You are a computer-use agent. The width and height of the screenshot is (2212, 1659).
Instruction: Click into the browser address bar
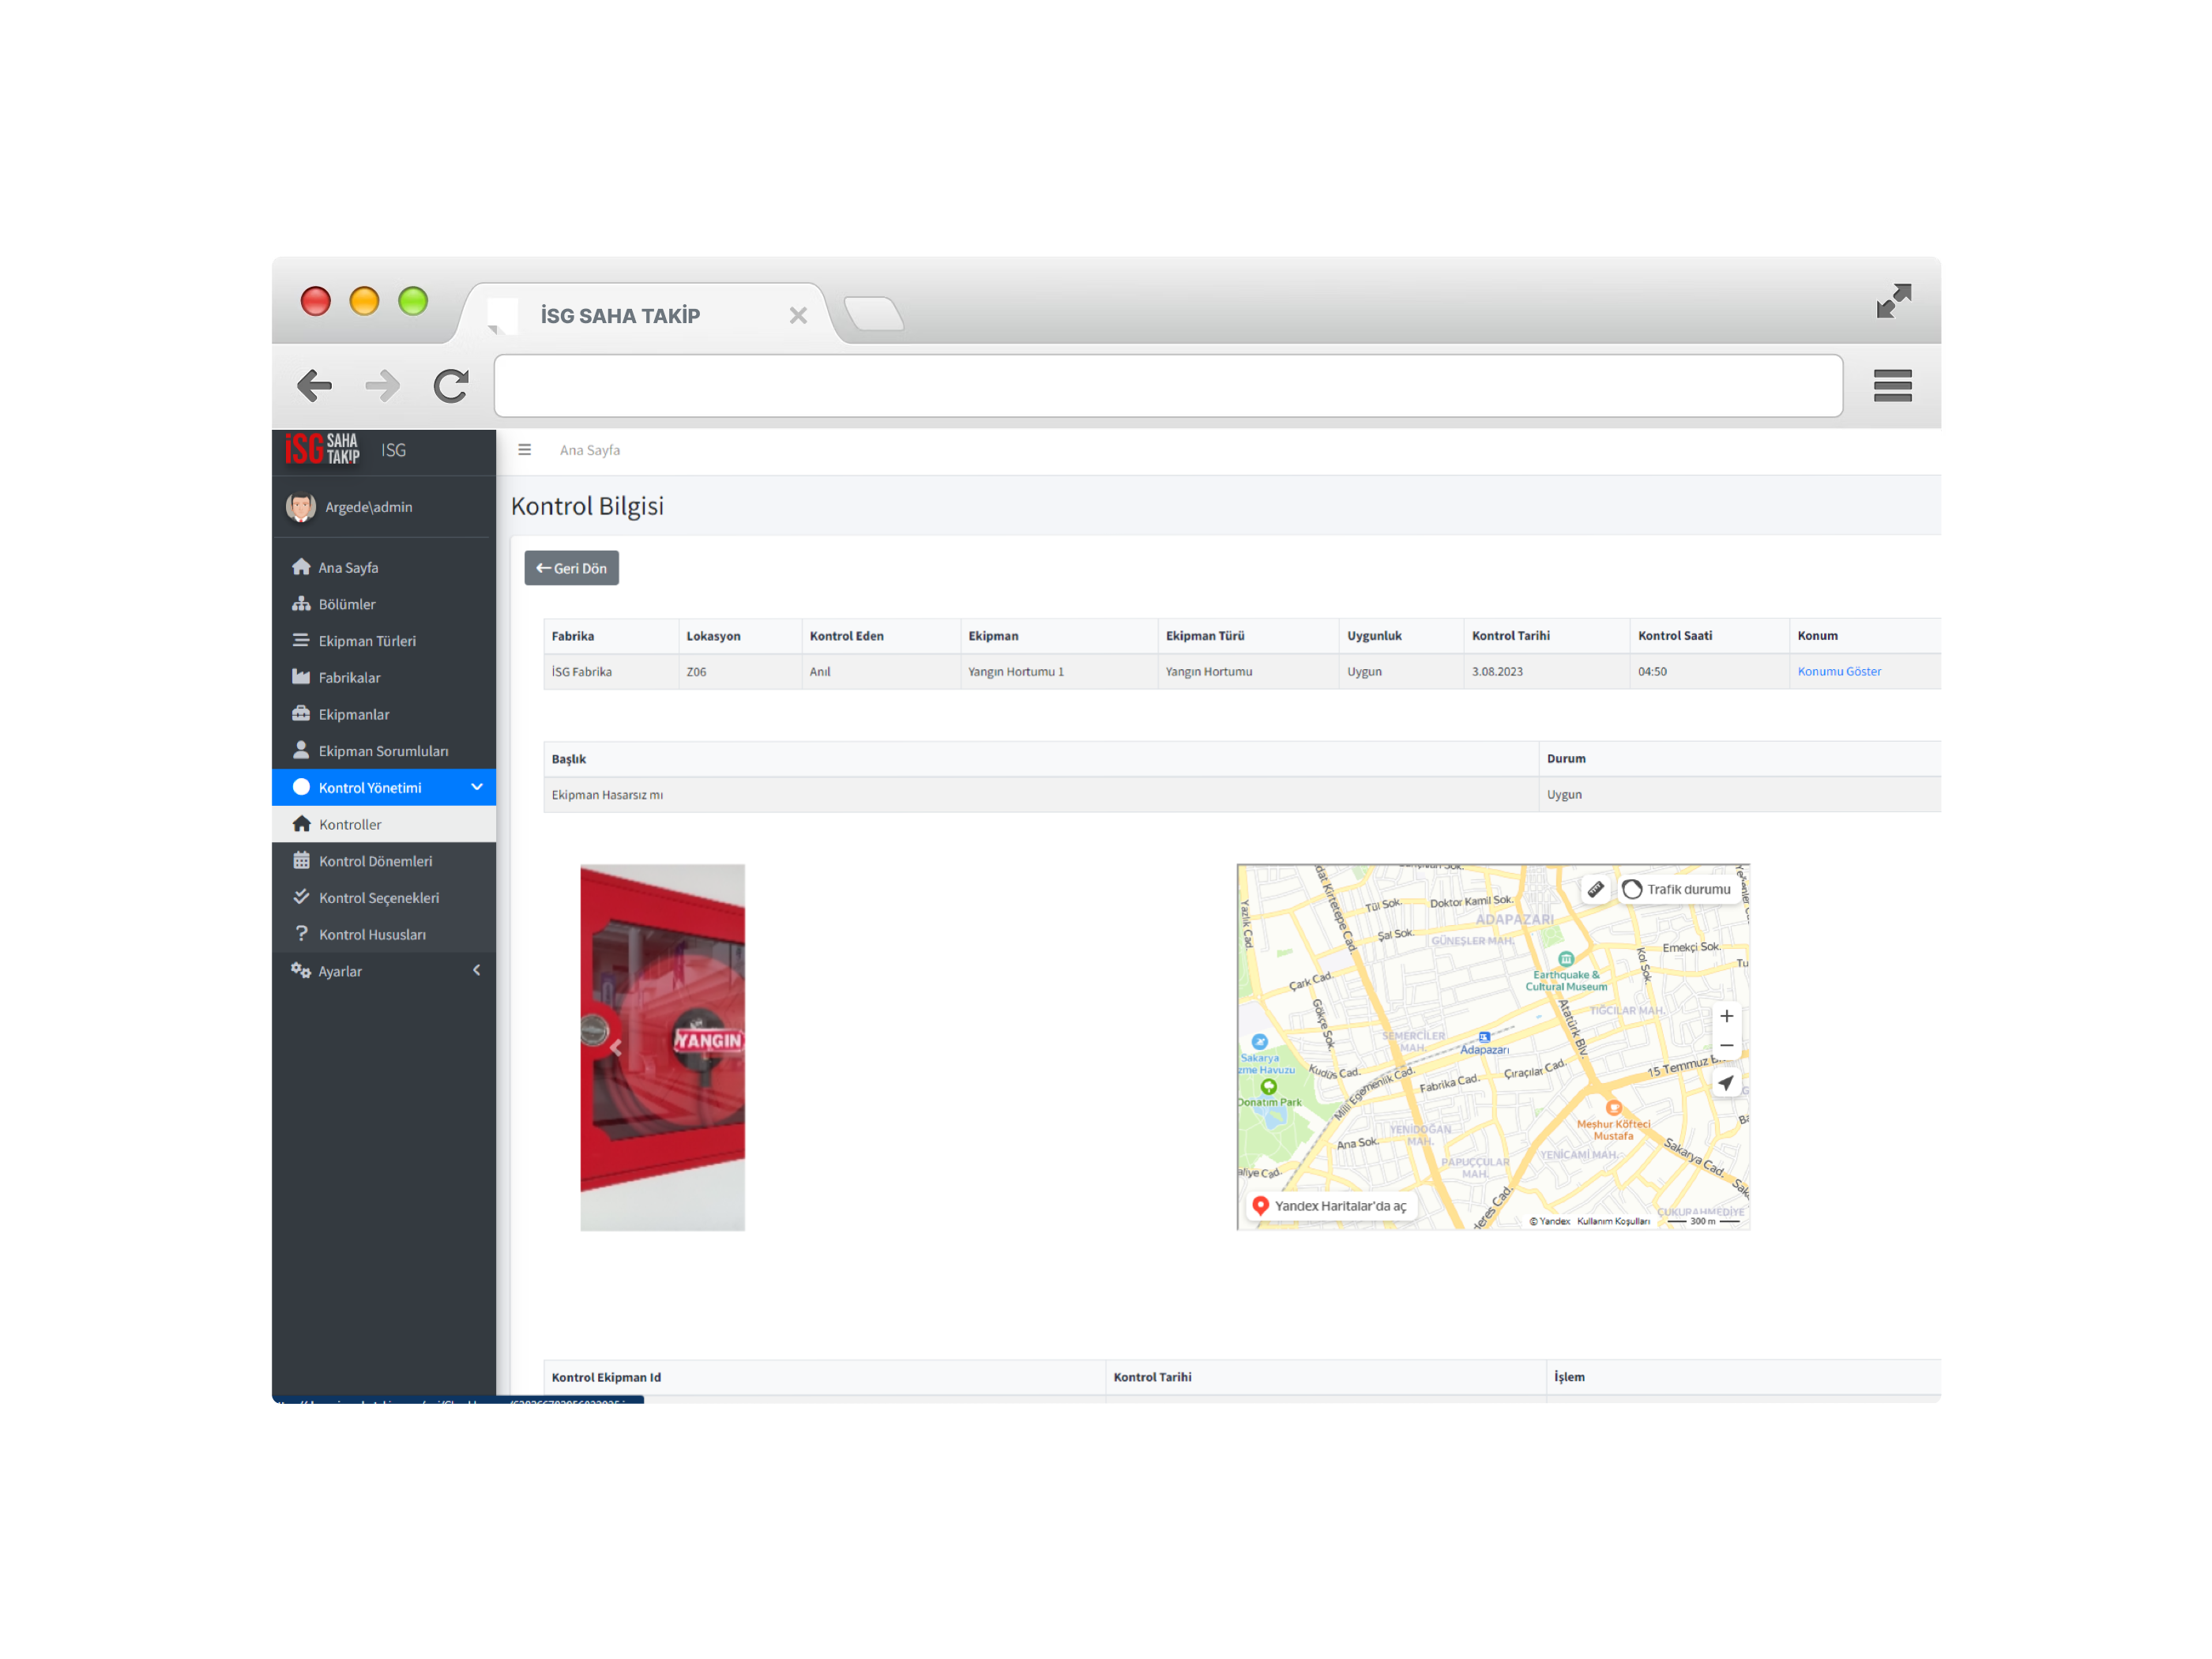coord(1168,386)
